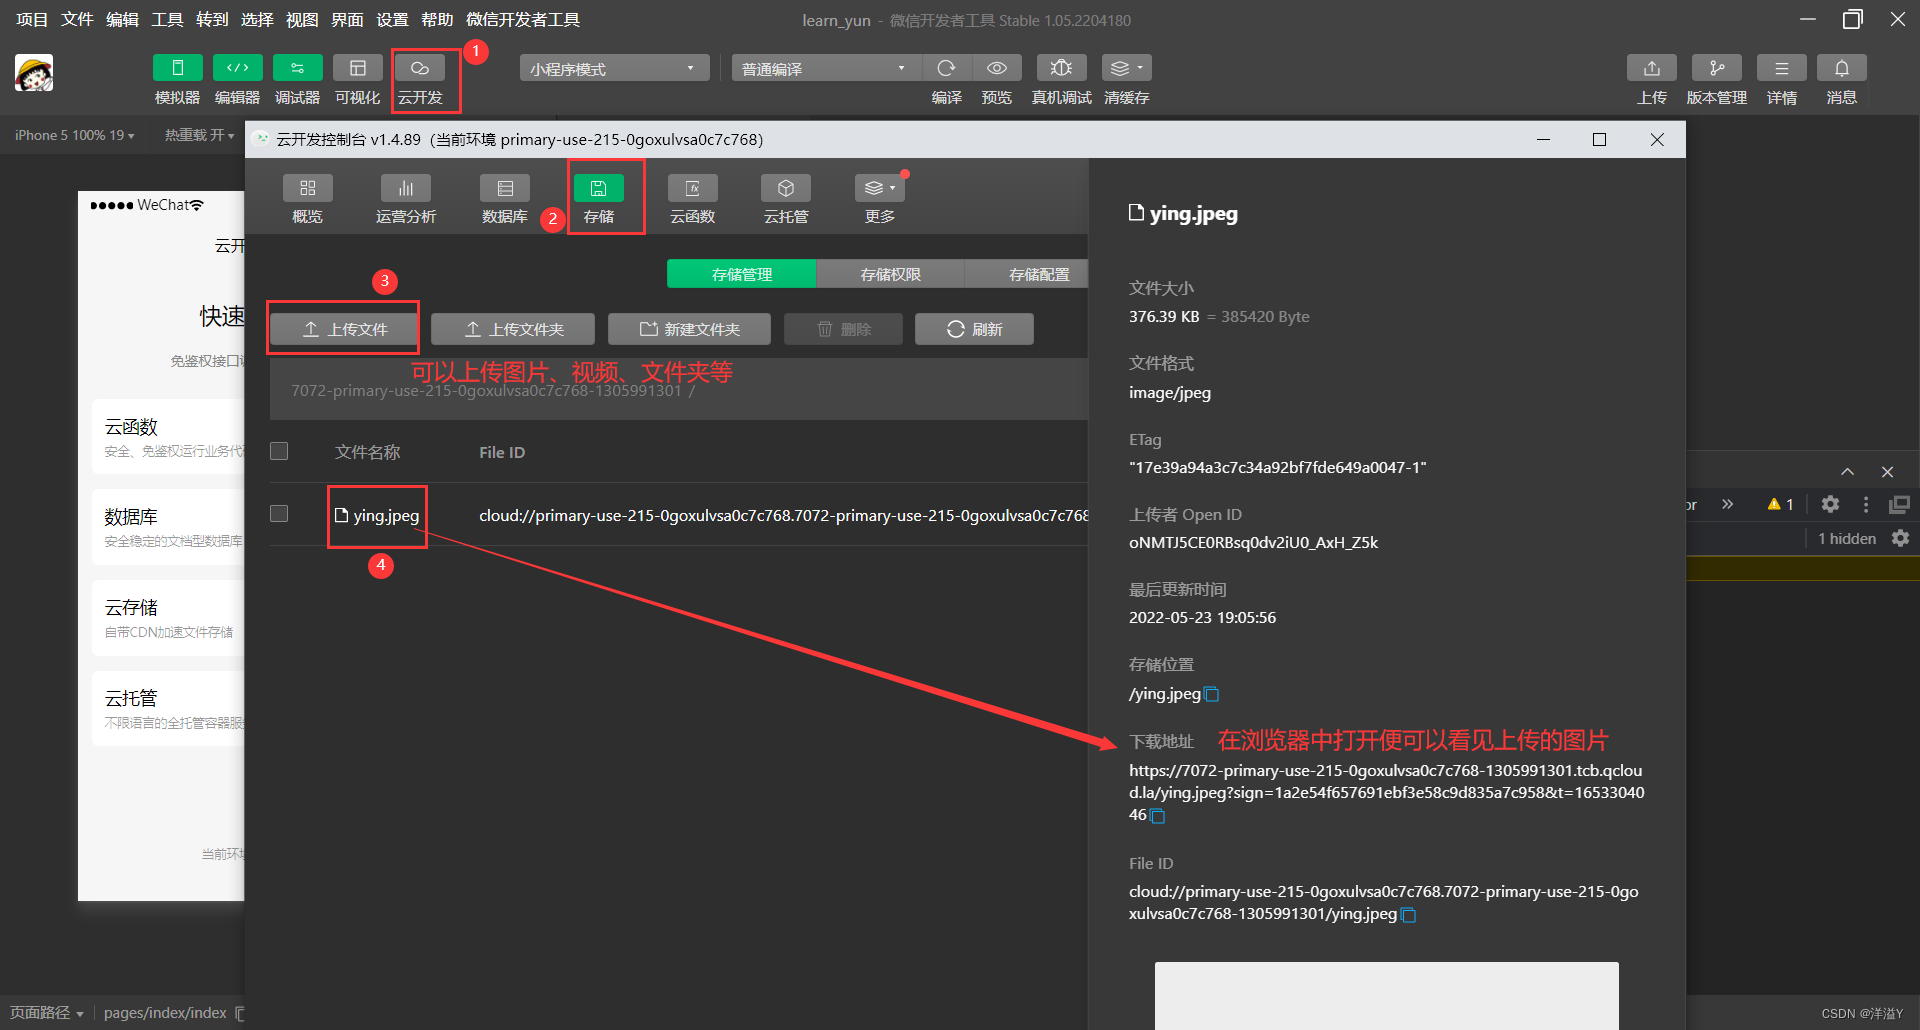Open Cloud Development (云开发) console
The width and height of the screenshot is (1920, 1030).
click(420, 68)
